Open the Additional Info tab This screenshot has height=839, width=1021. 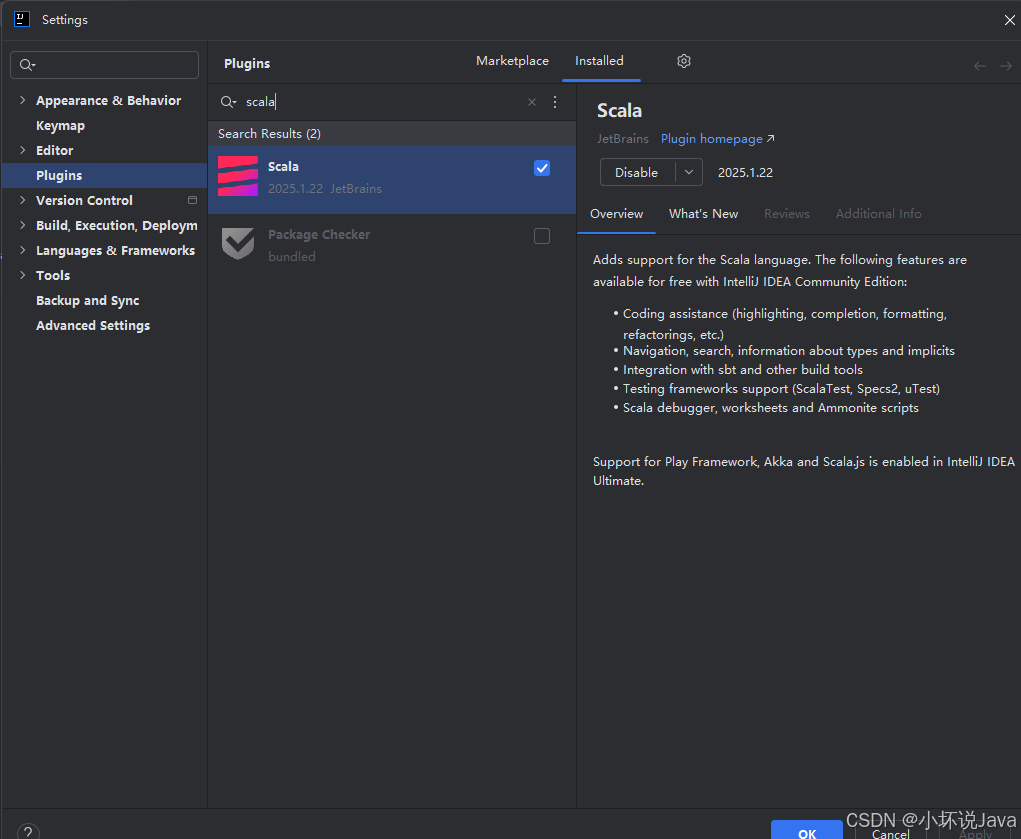(x=878, y=214)
